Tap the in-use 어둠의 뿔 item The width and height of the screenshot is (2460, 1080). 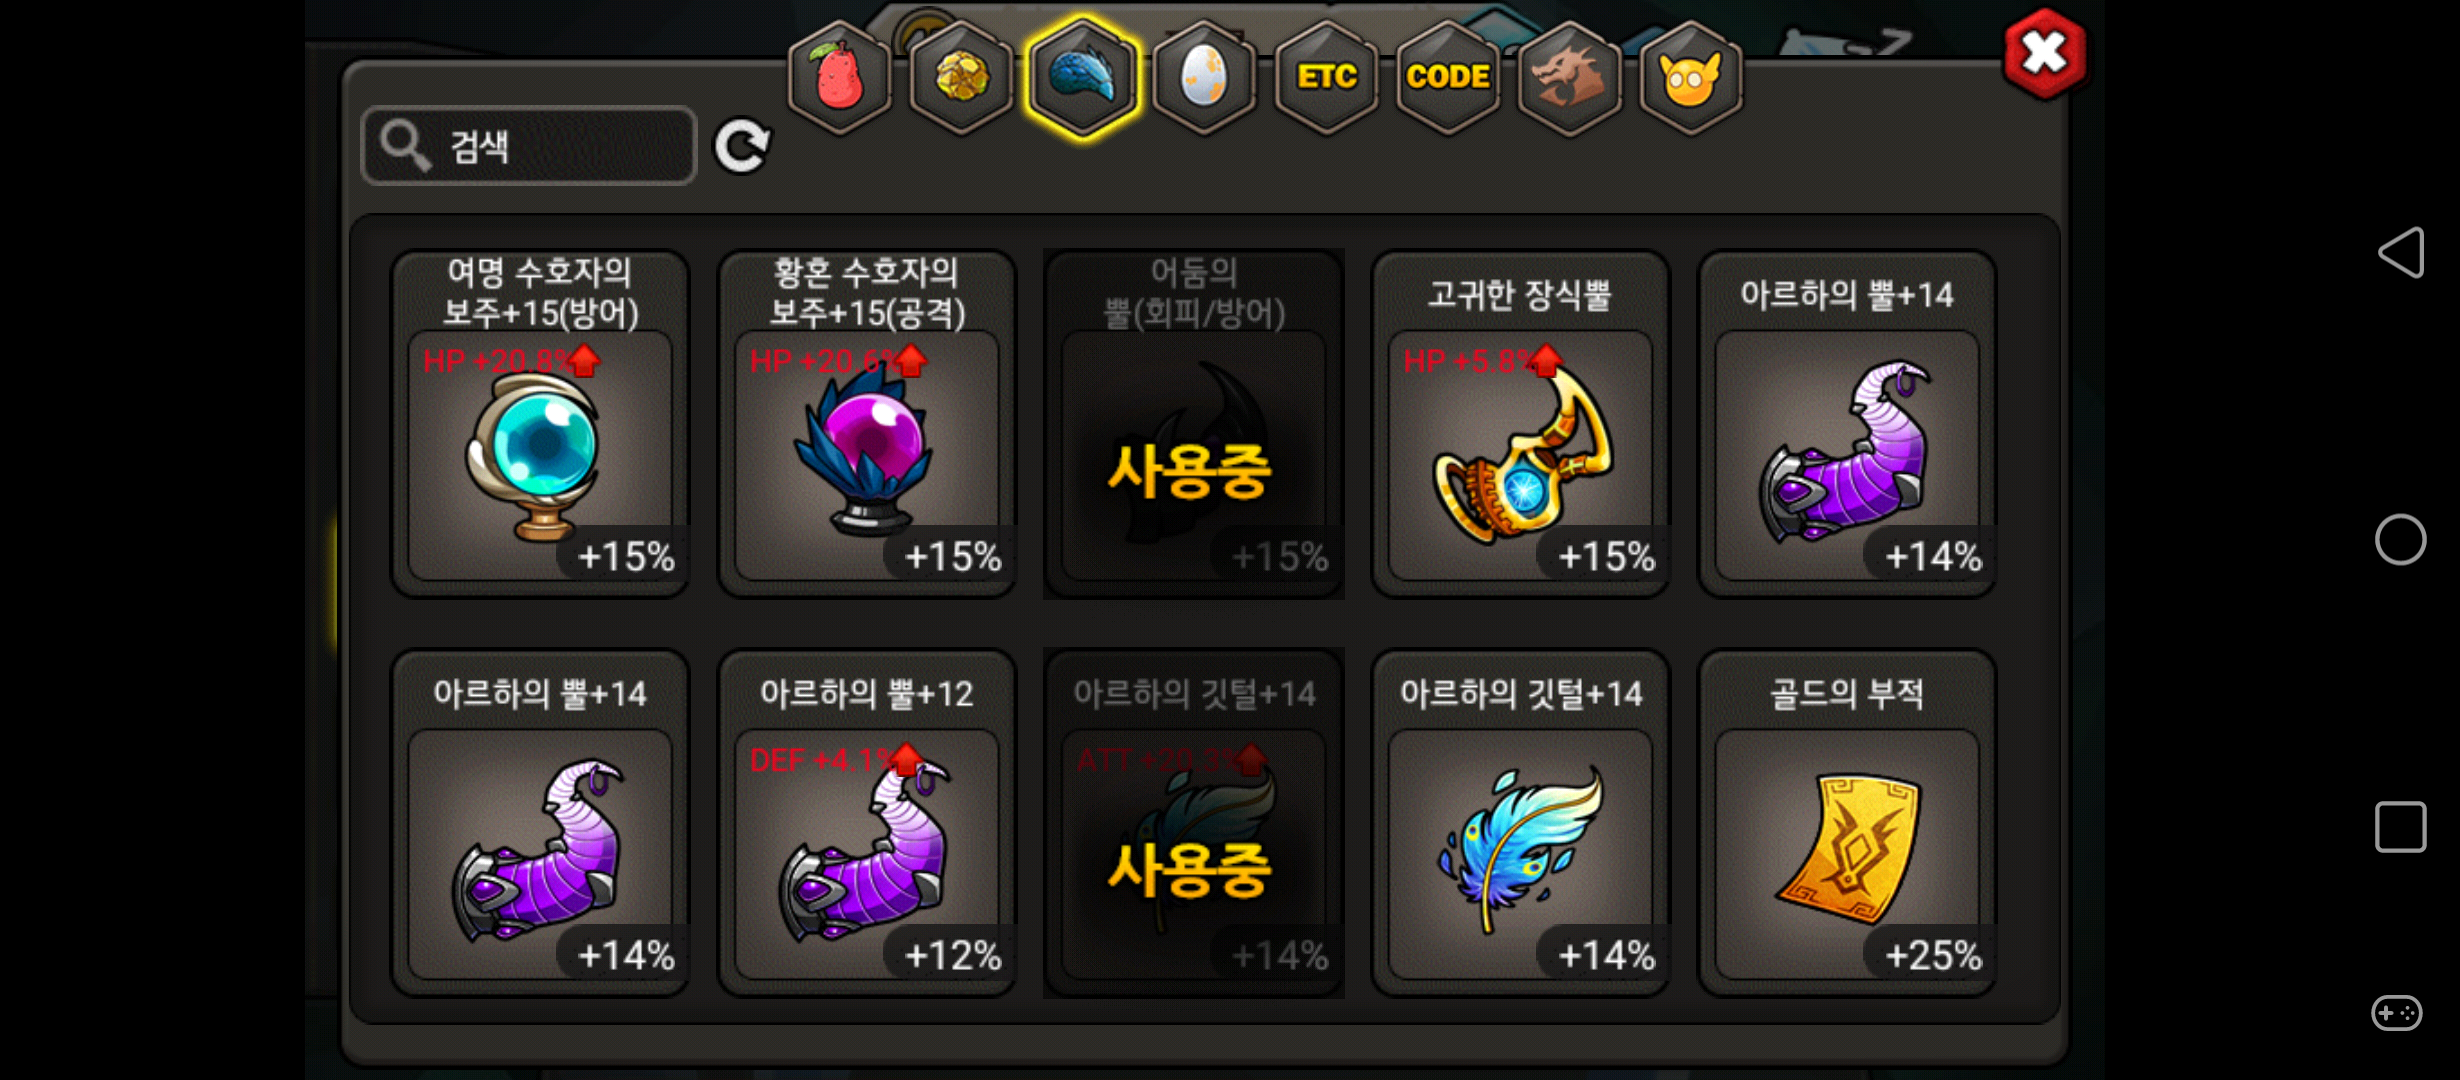pyautogui.click(x=1194, y=424)
